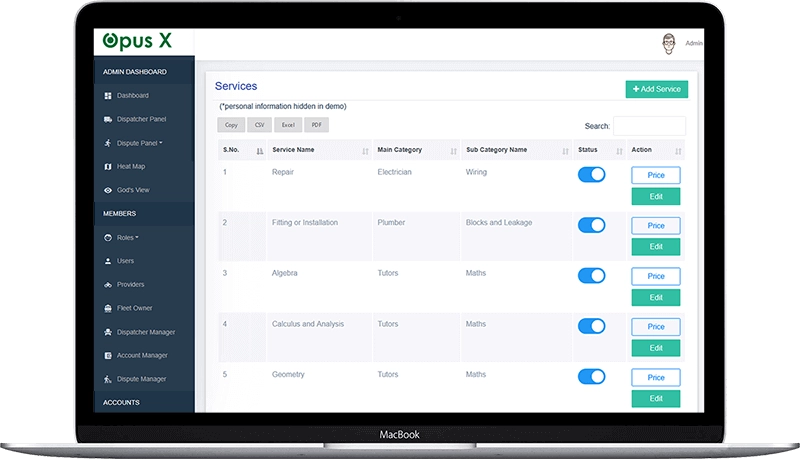Edit the Geometry service
800x459 pixels.
point(656,398)
